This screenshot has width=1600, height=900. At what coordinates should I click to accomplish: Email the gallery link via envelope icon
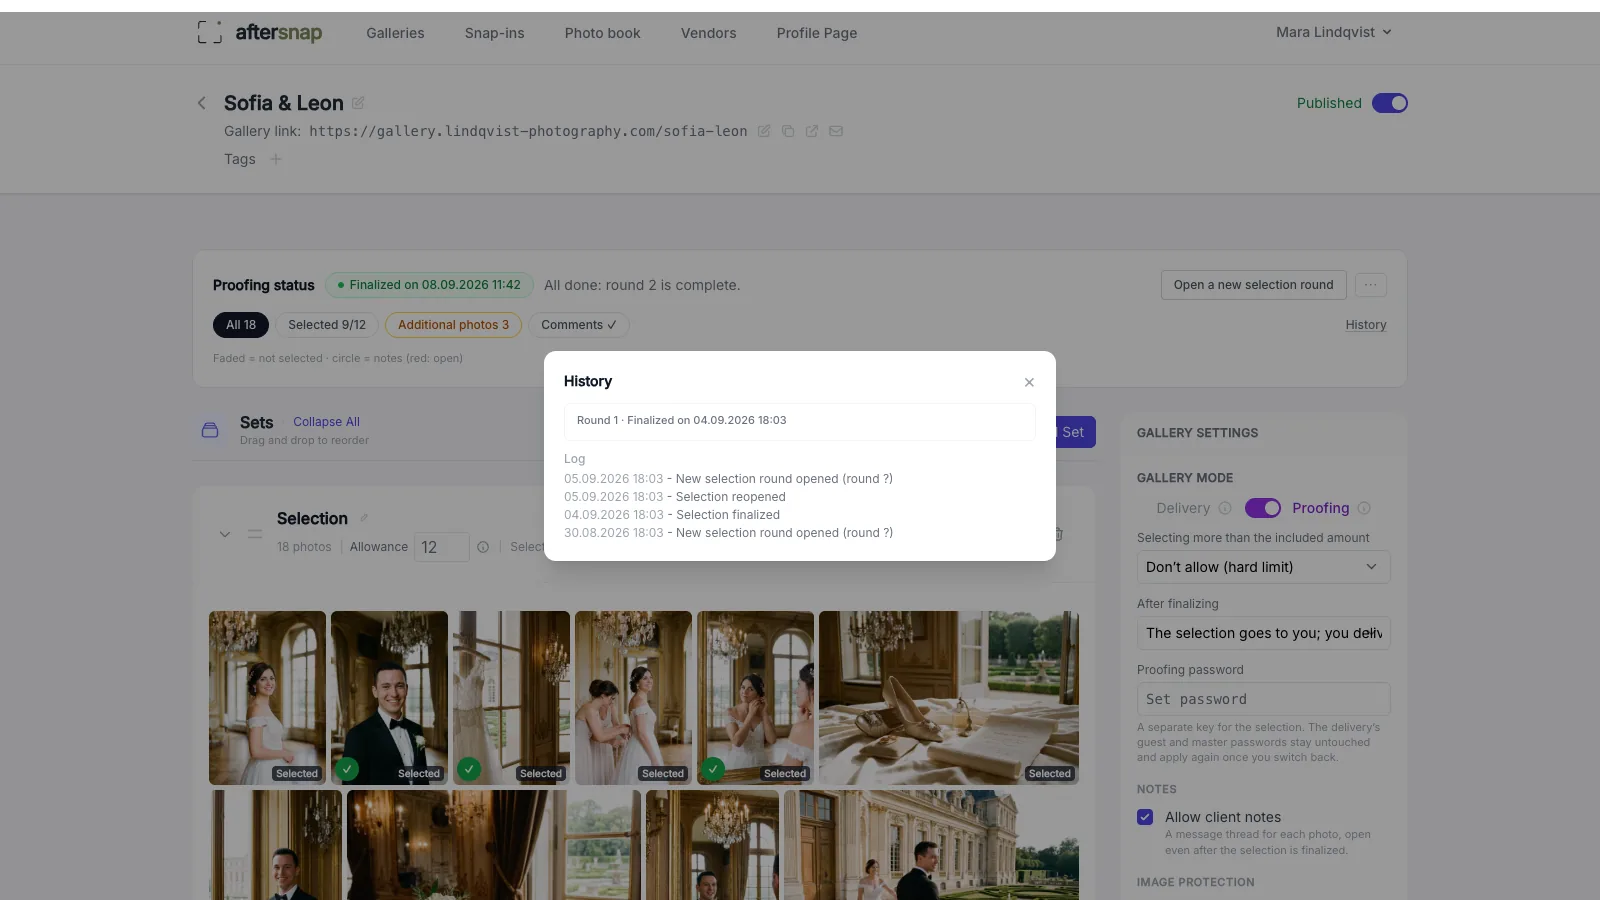coord(836,131)
